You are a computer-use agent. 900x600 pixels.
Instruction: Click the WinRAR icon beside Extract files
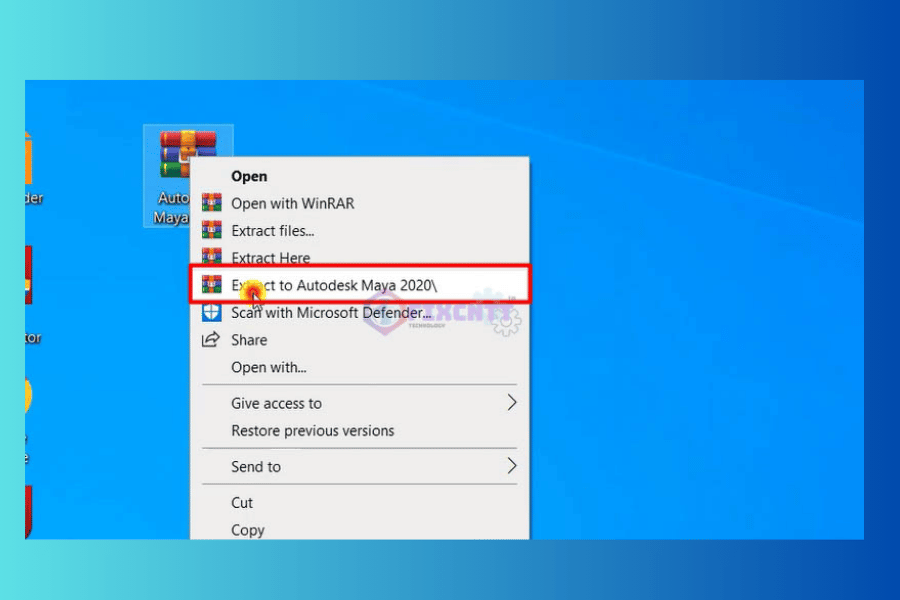[x=211, y=231]
